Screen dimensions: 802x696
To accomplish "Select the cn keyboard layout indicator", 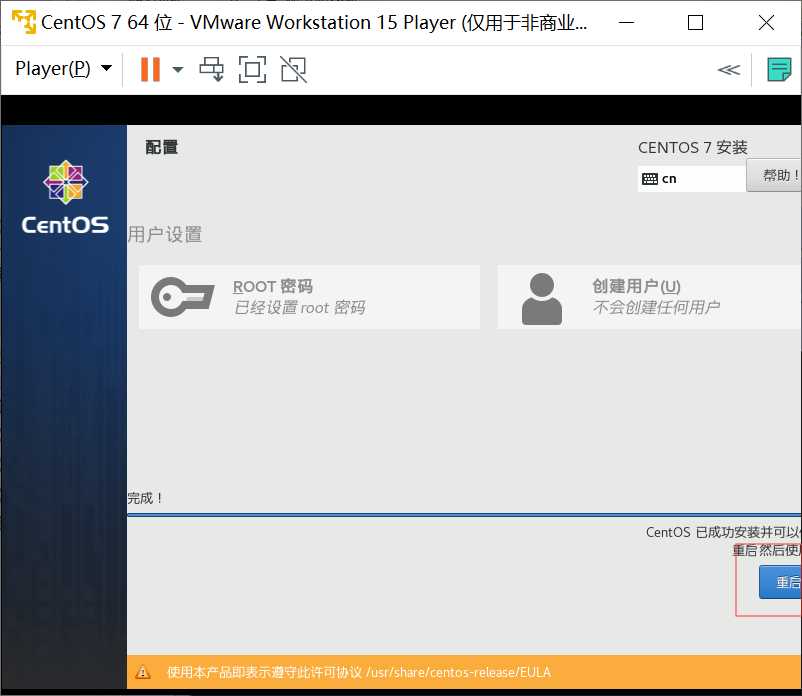I will click(691, 178).
